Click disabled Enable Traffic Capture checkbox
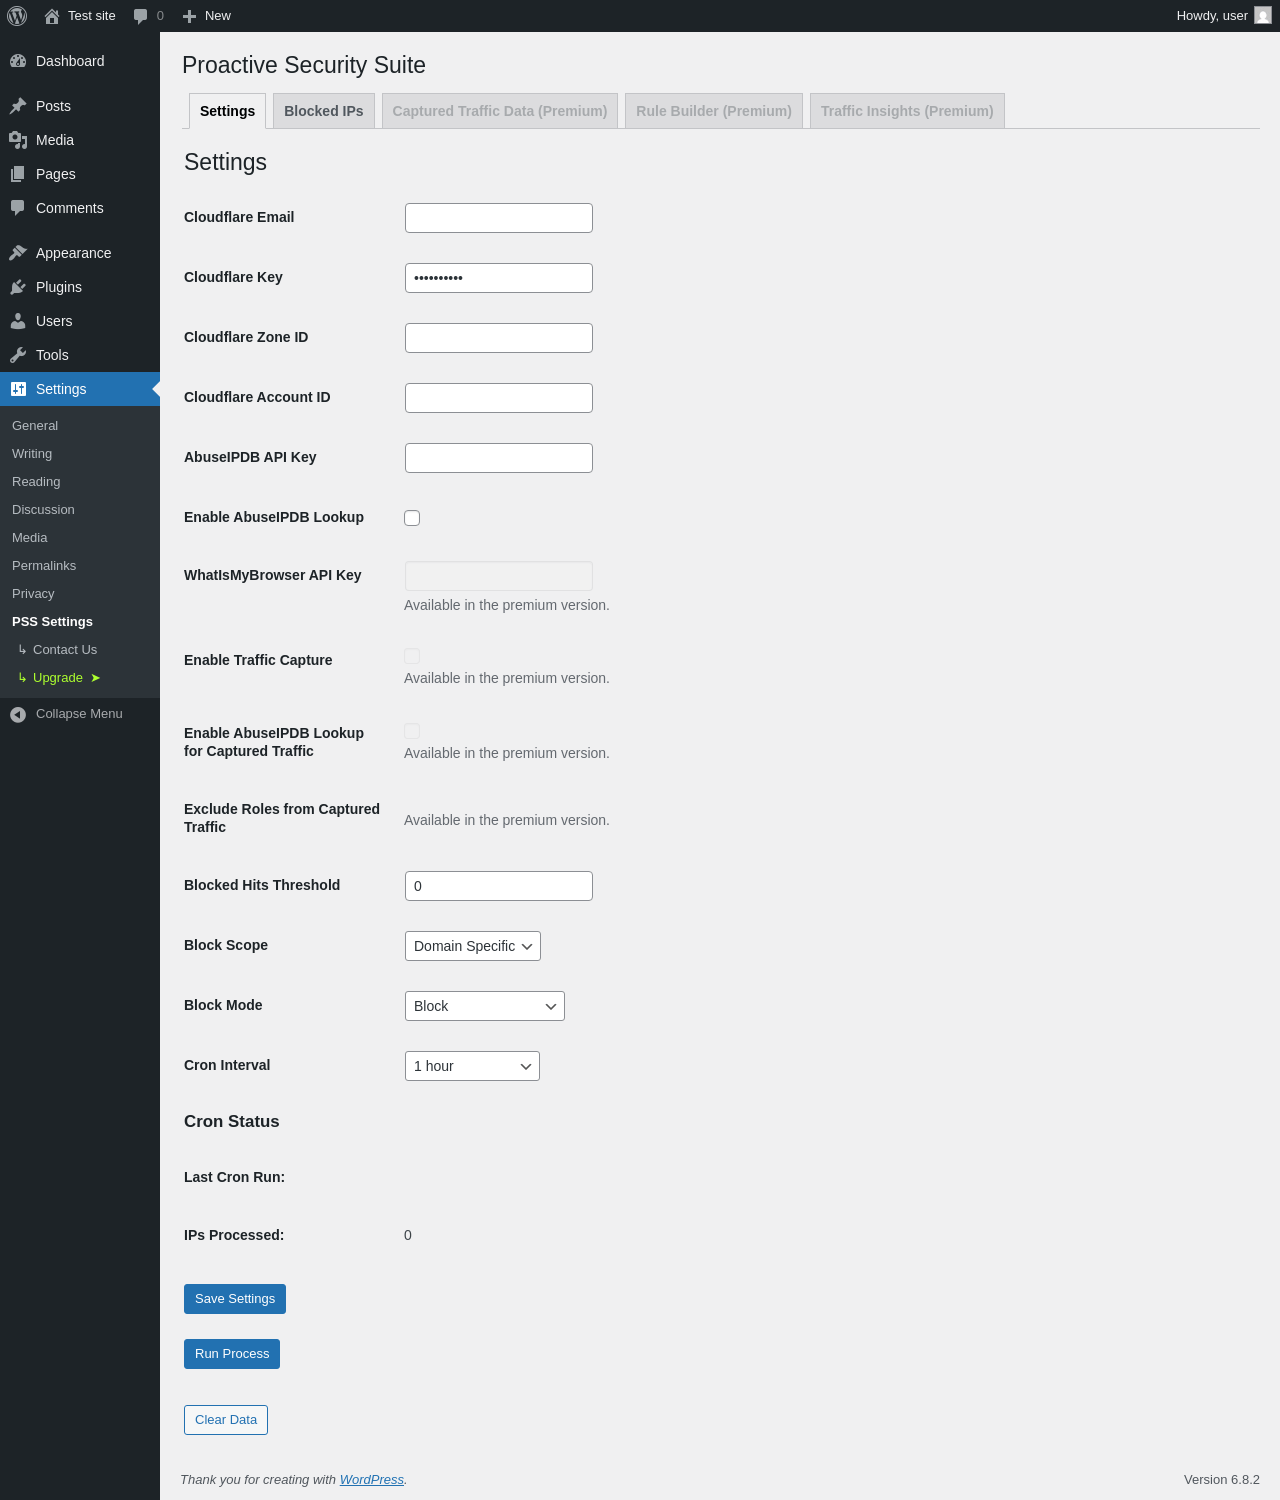This screenshot has height=1500, width=1280. tap(412, 656)
